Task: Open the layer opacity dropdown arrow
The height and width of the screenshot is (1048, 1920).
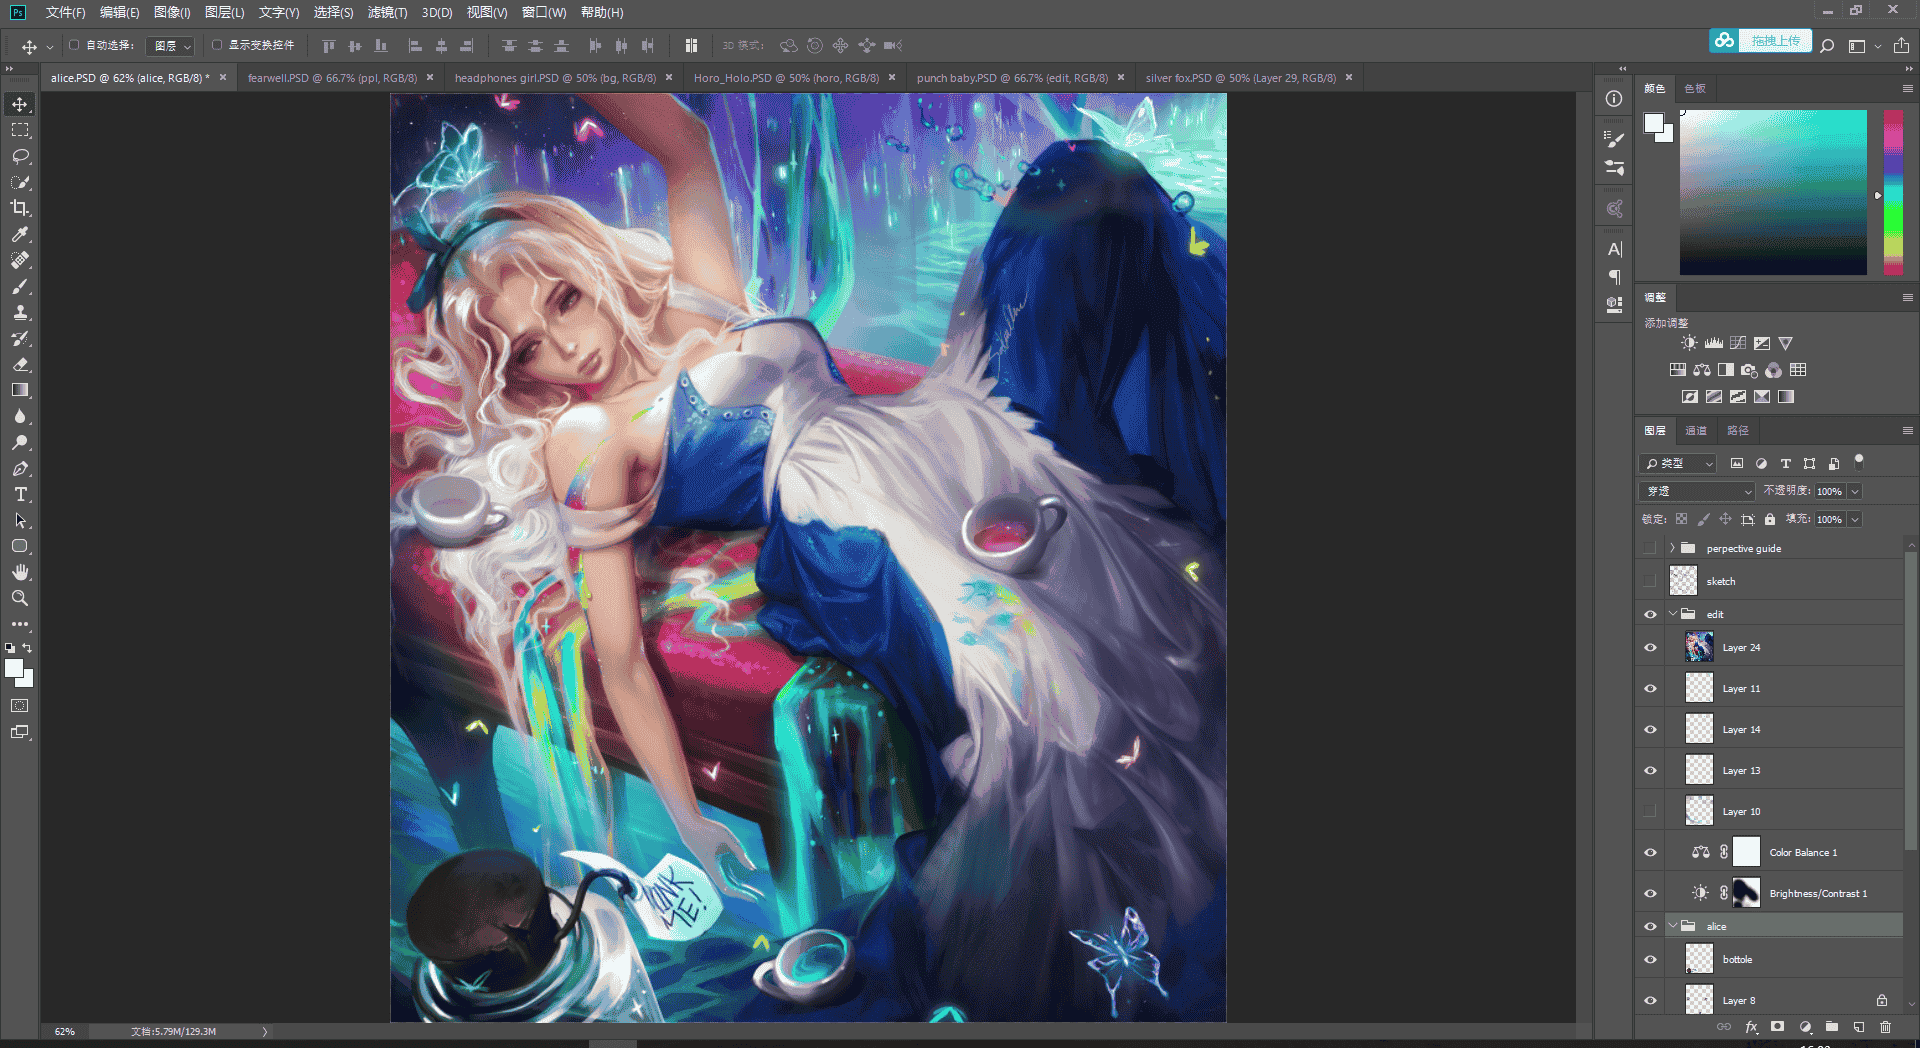Action: tap(1855, 491)
